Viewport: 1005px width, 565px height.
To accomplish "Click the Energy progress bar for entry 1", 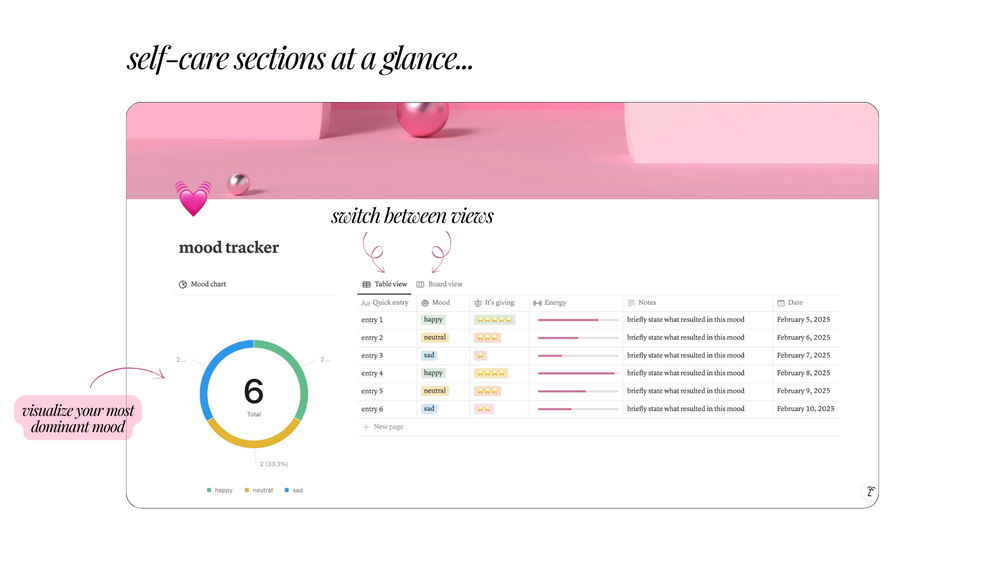I will point(578,320).
